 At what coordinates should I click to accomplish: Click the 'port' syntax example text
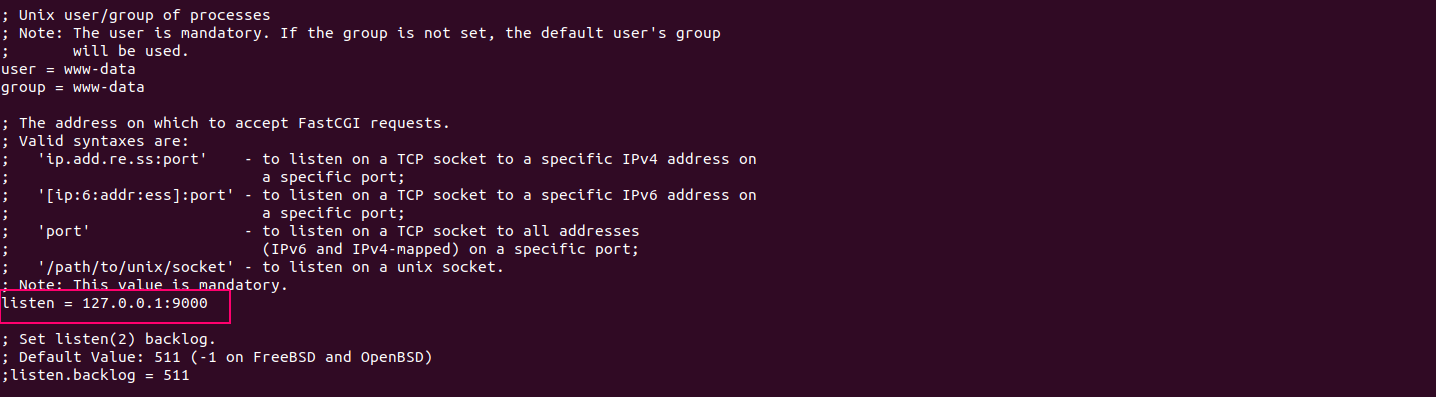point(64,231)
